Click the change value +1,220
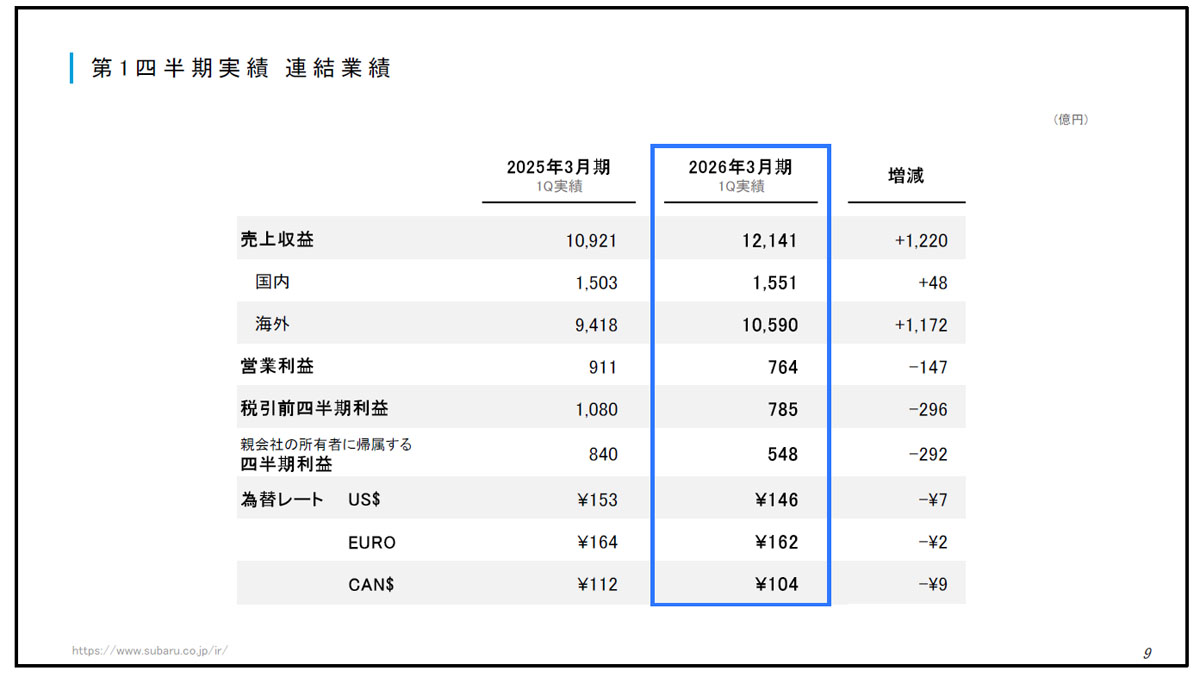Viewport: 1200px width, 677px height. coord(921,241)
